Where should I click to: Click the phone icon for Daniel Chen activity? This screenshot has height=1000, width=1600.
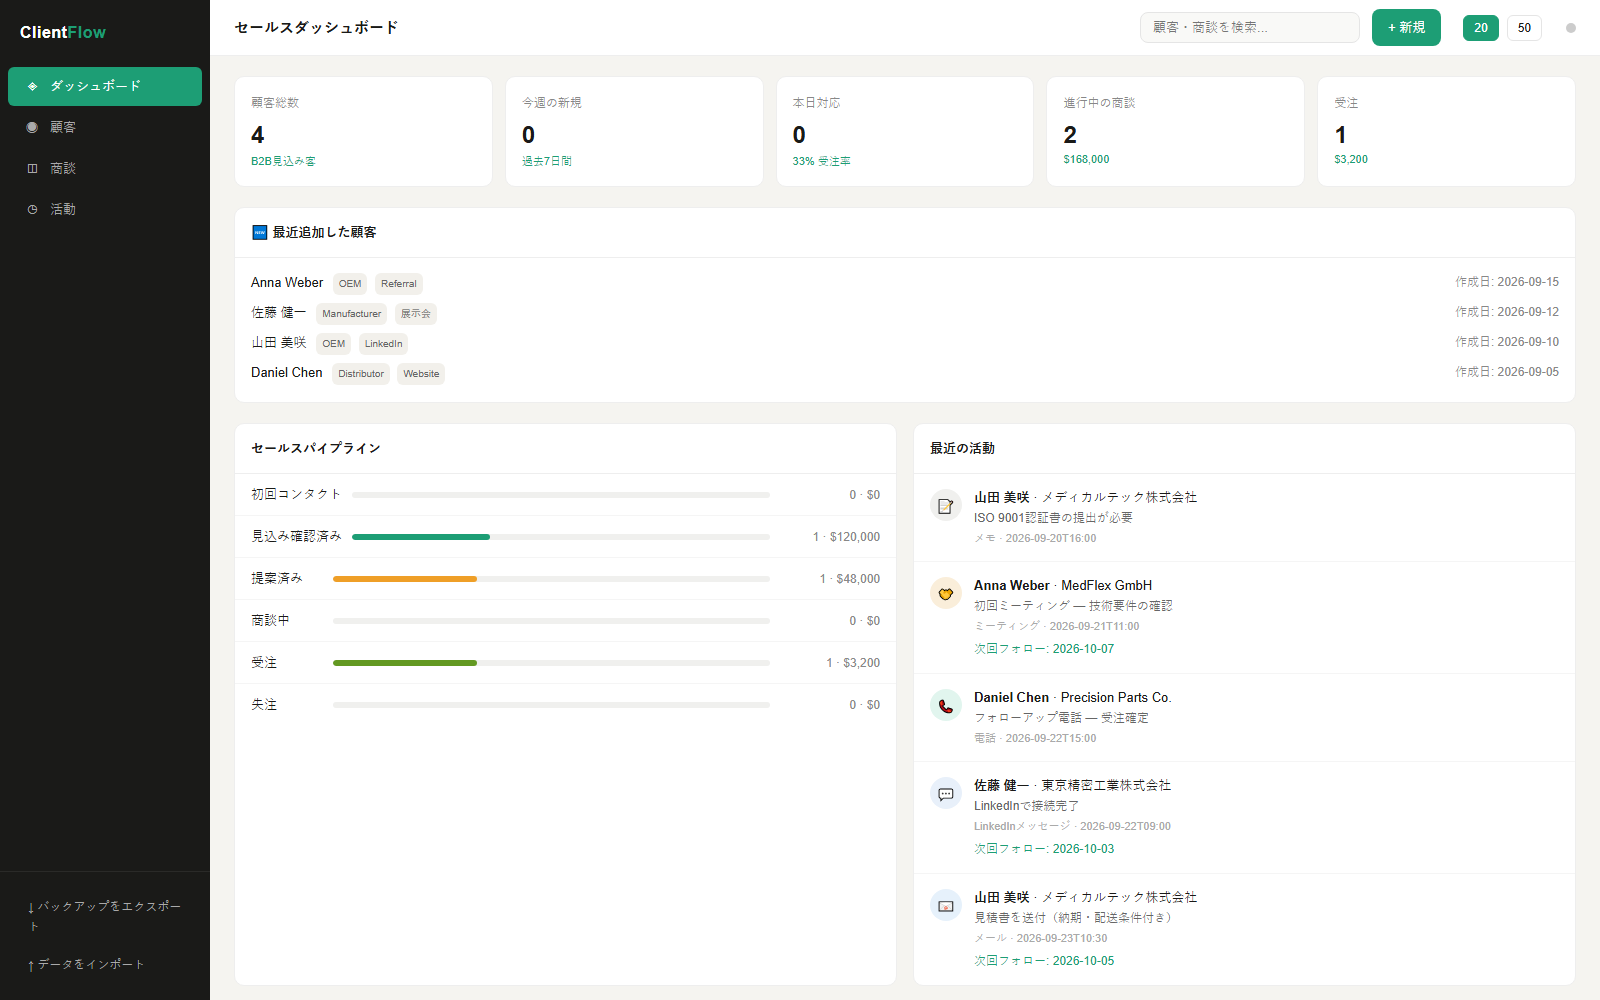click(946, 706)
